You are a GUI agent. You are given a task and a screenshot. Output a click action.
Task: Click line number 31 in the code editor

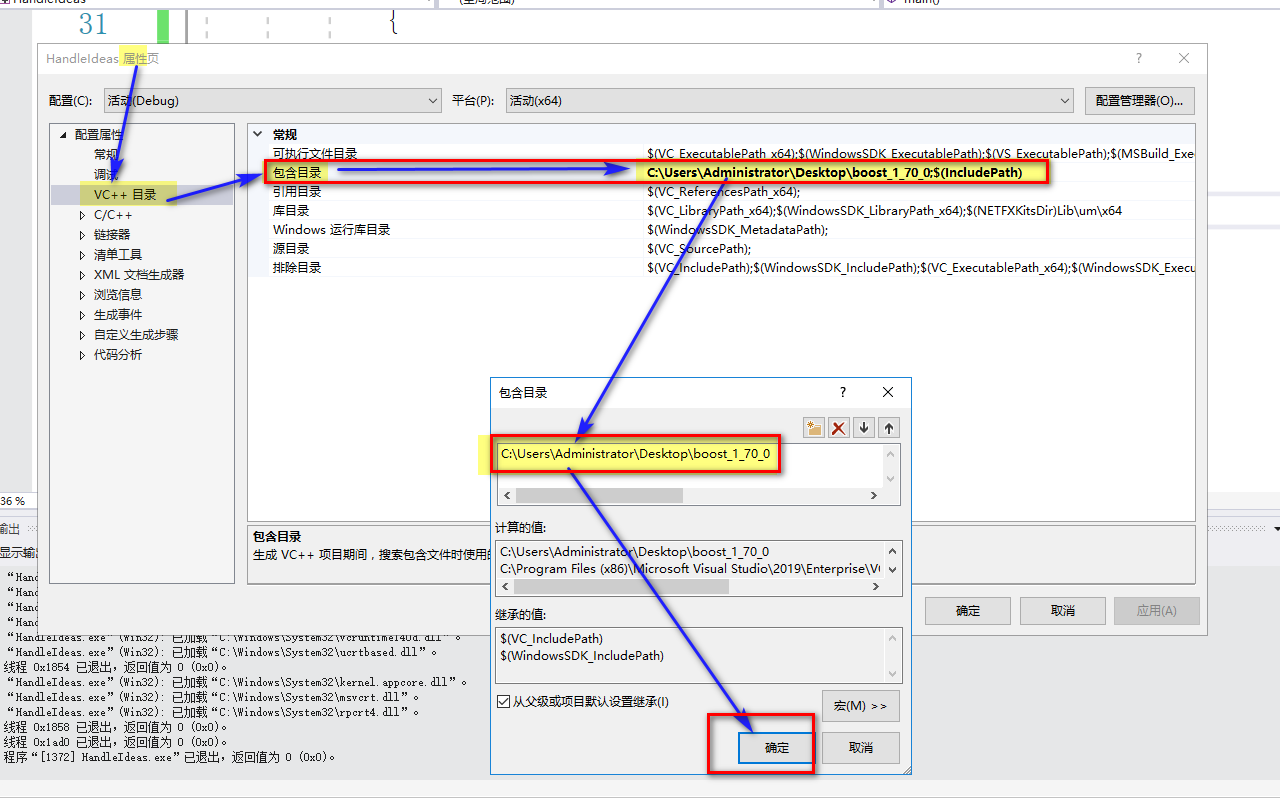click(x=92, y=24)
